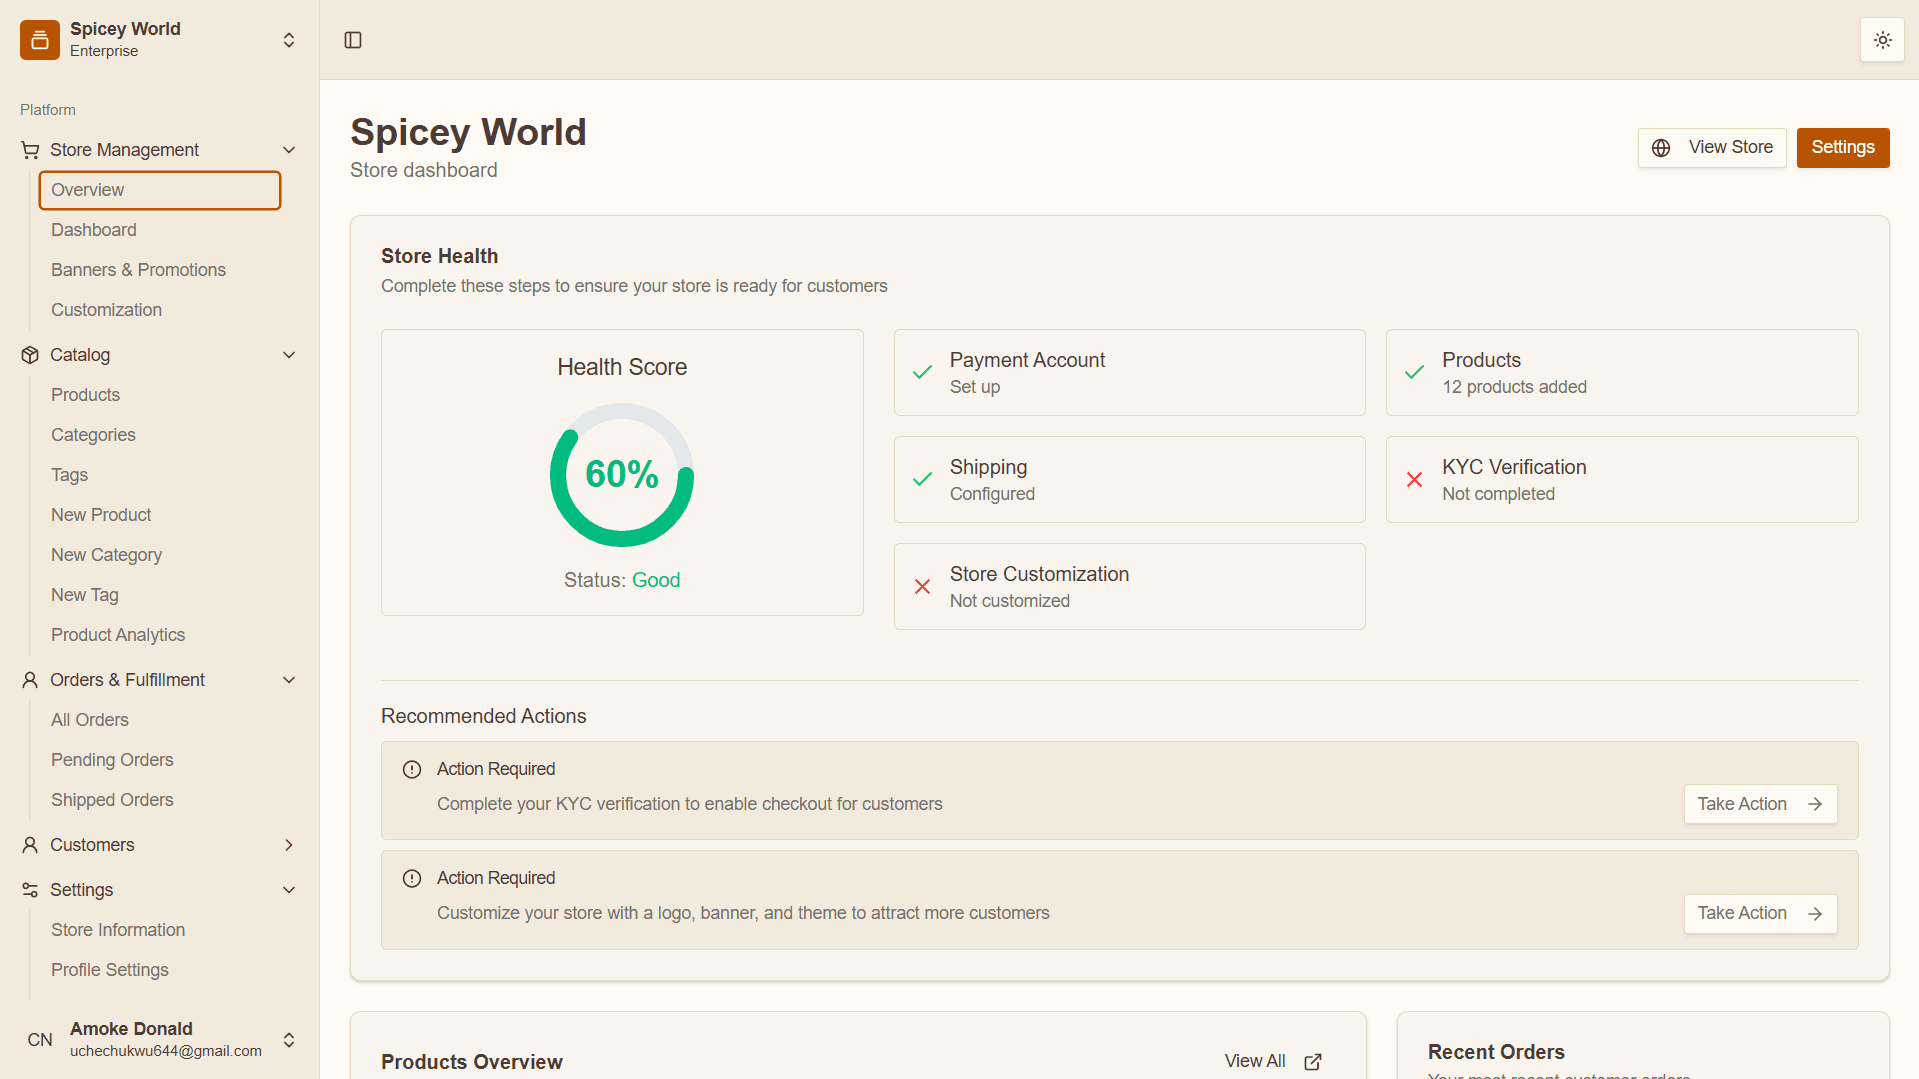Expand the Customers section
This screenshot has height=1079, width=1919.
(289, 845)
